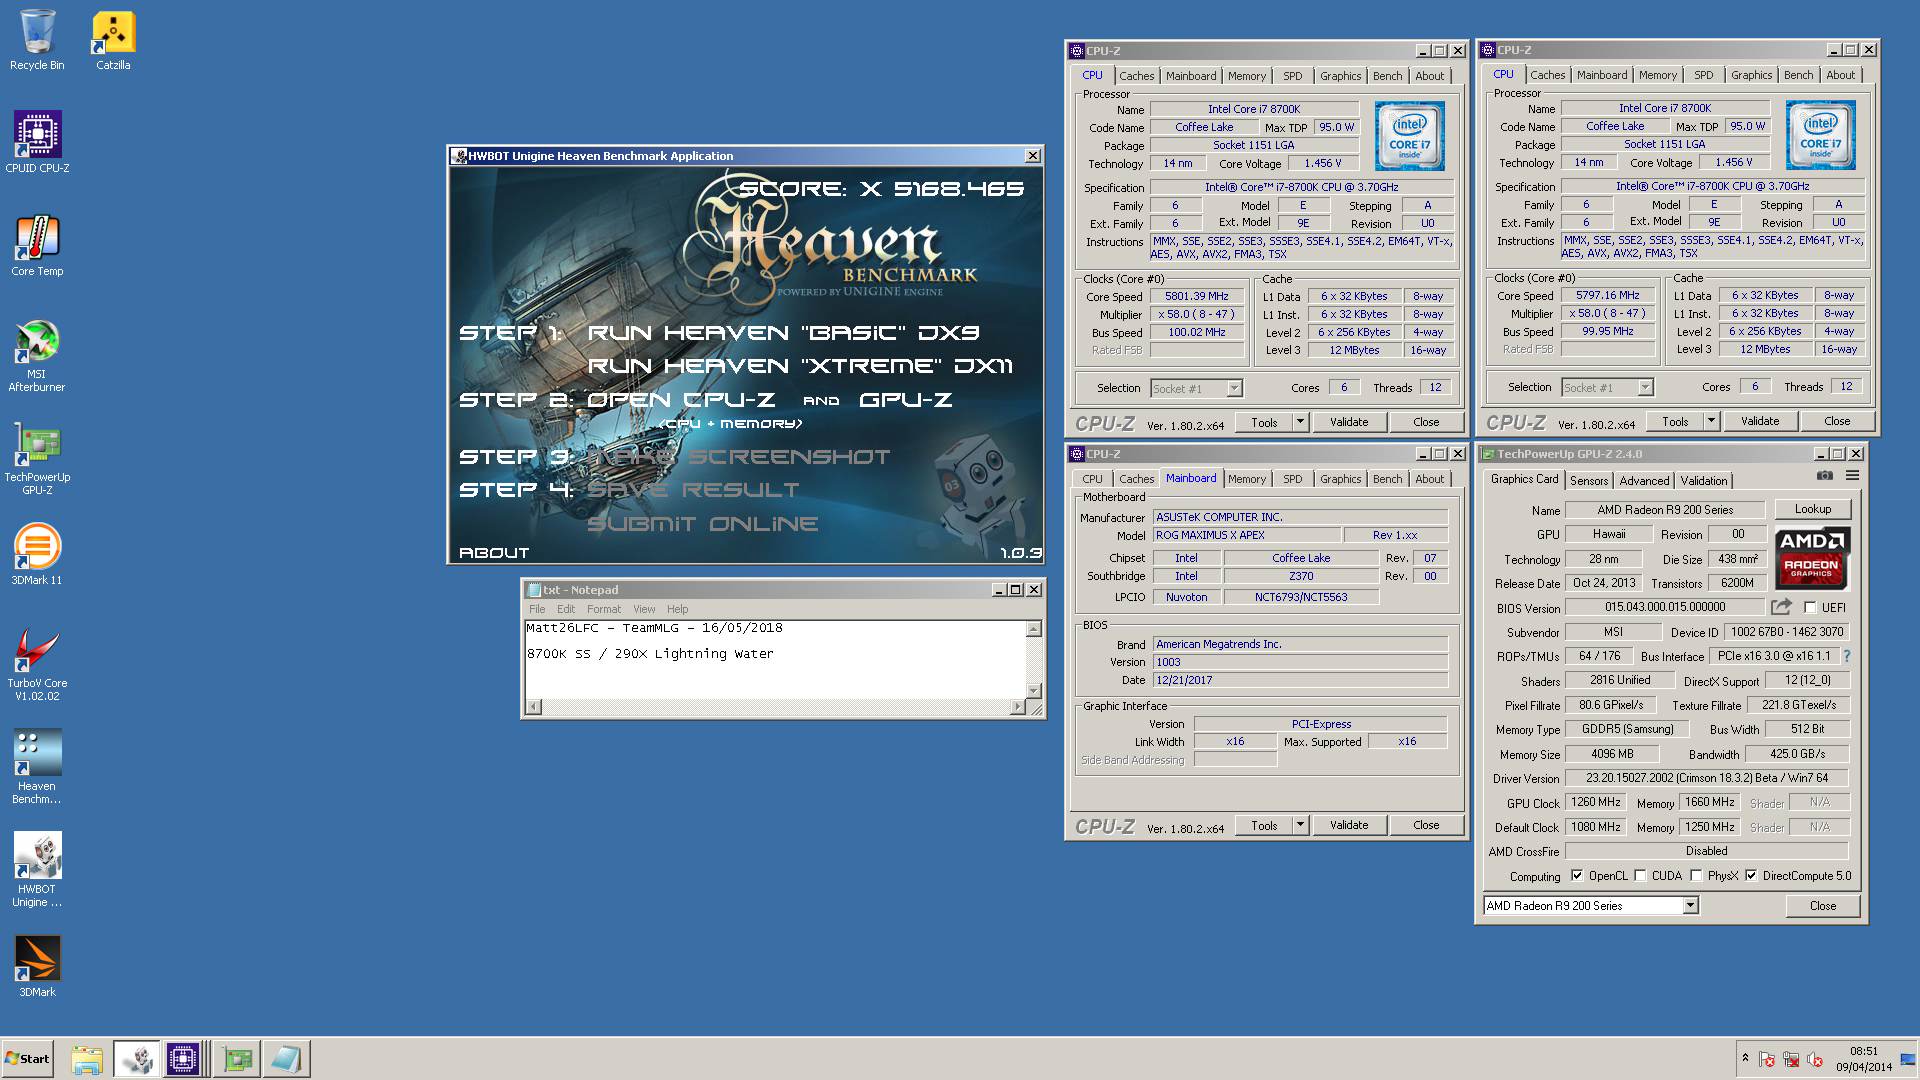
Task: Click the AMD Radeon Graphics logo
Action: [x=1812, y=558]
